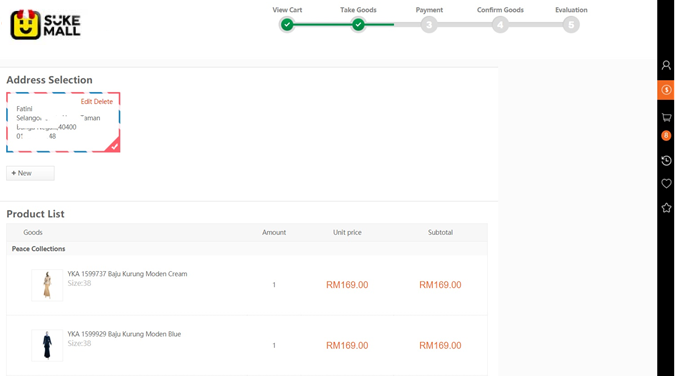Open the heart wishlist icon
The height and width of the screenshot is (376, 676).
(666, 183)
